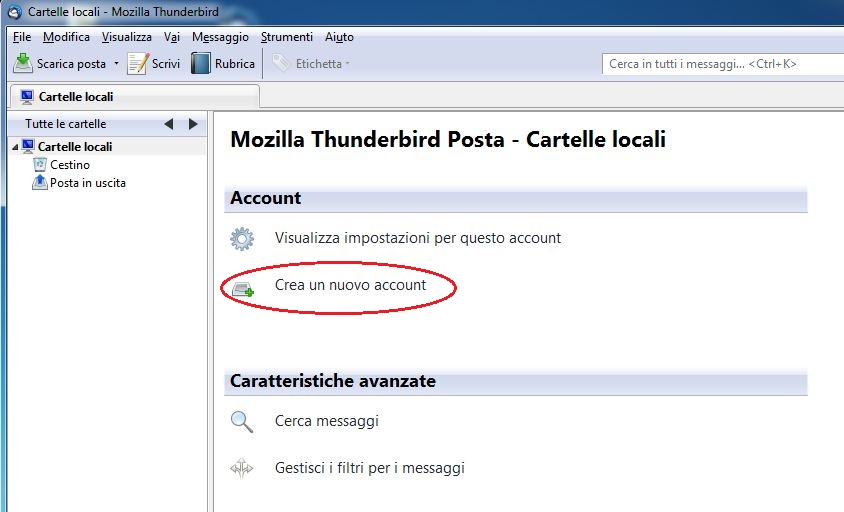This screenshot has height=512, width=844.
Task: Click the Scarica posta button label
Action: coord(71,64)
